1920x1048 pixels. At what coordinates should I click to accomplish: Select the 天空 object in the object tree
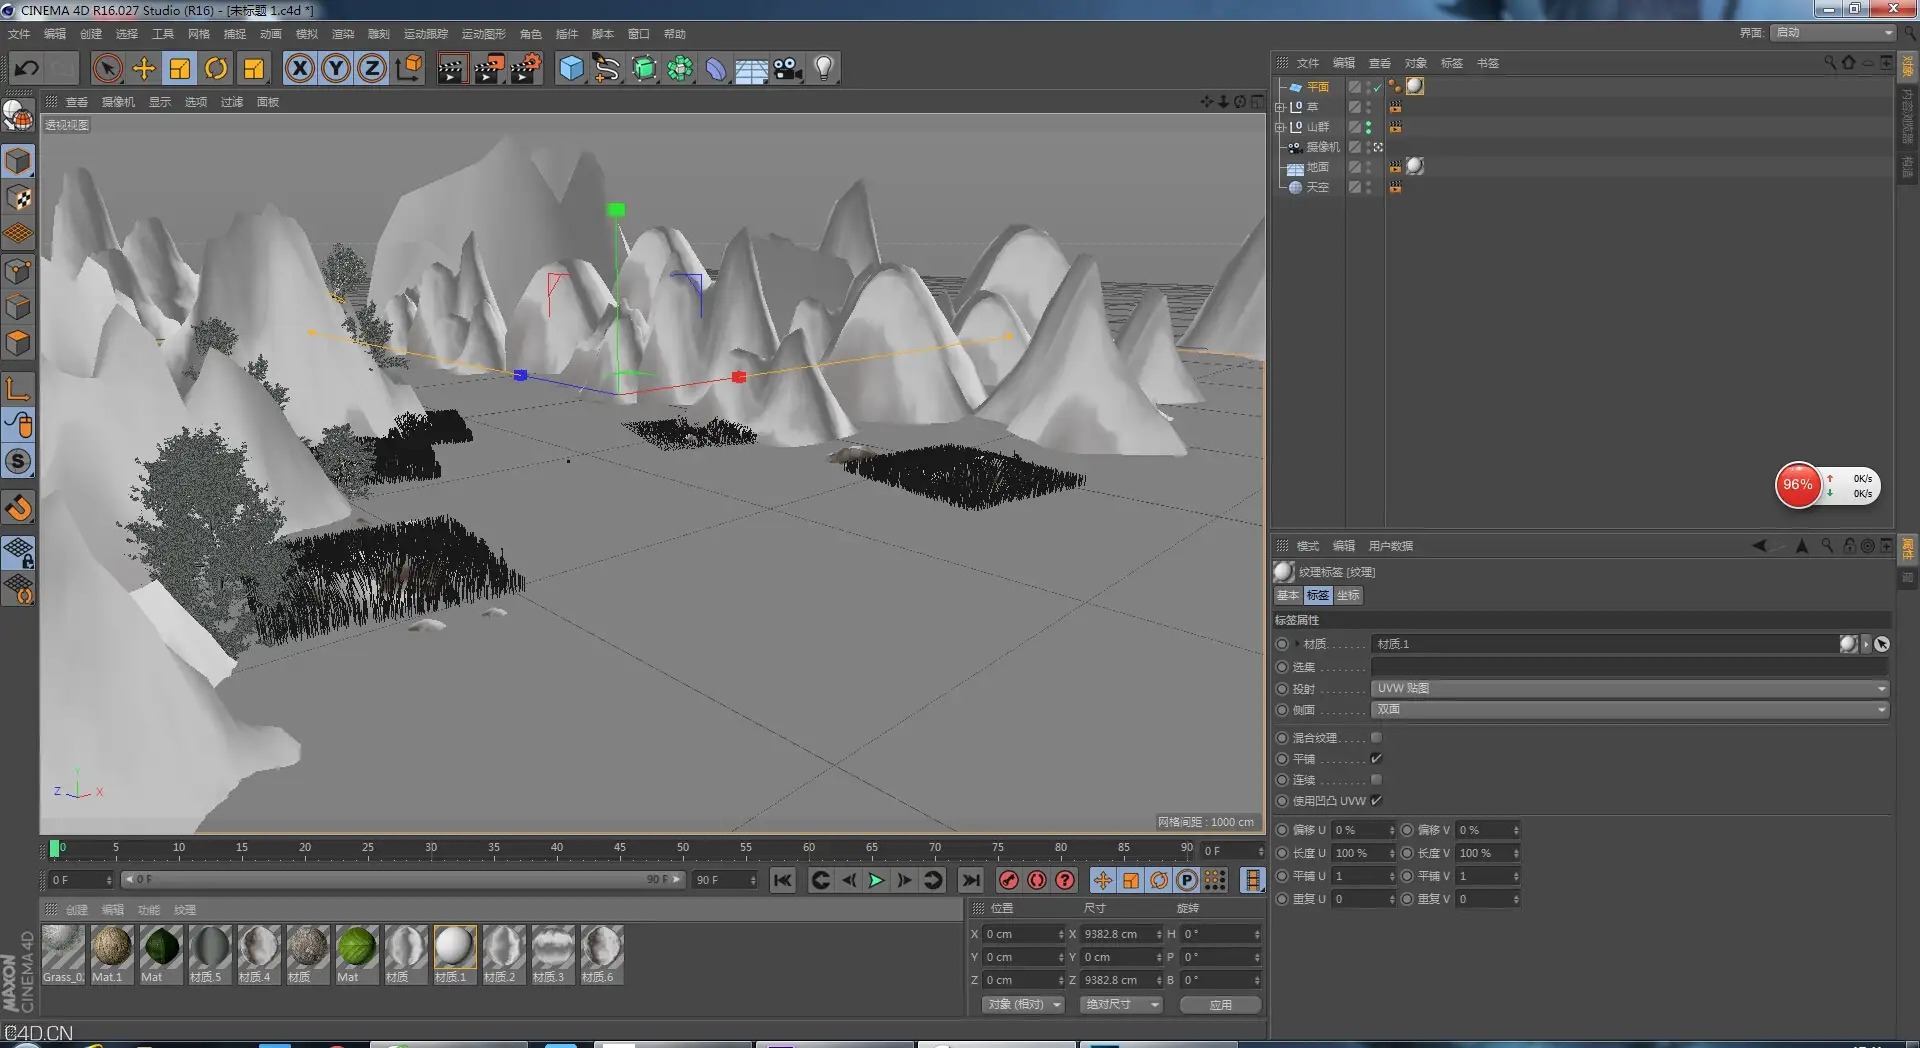[x=1317, y=187]
